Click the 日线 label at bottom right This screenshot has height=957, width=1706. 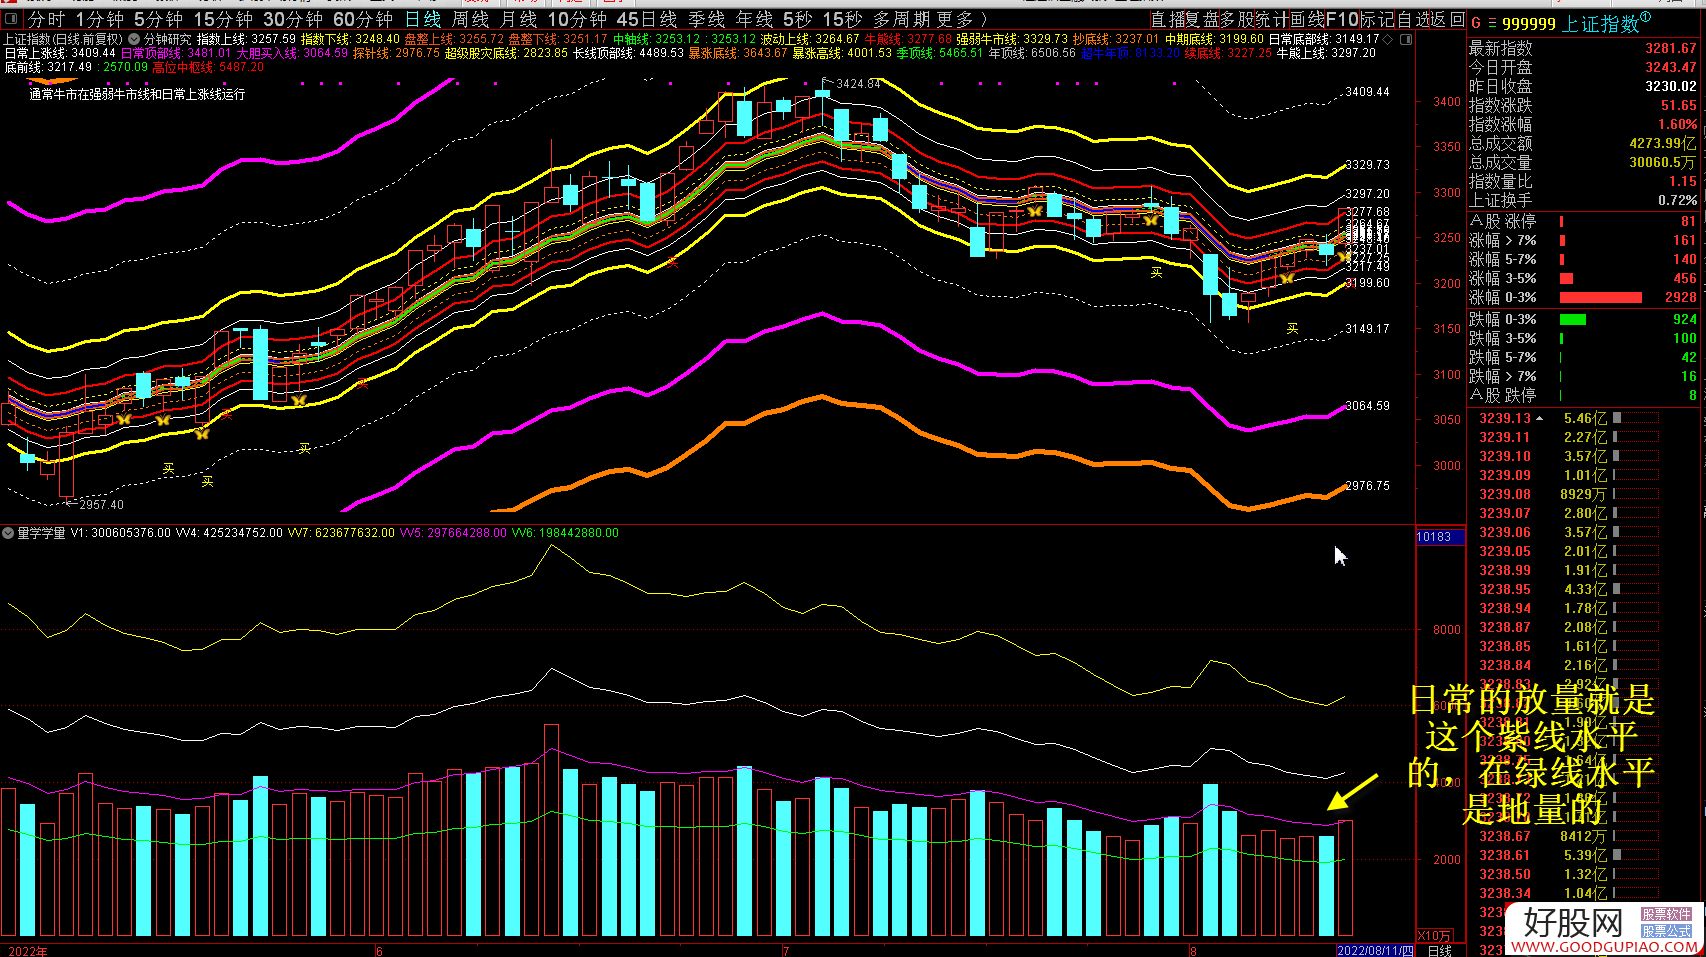[x=1441, y=950]
